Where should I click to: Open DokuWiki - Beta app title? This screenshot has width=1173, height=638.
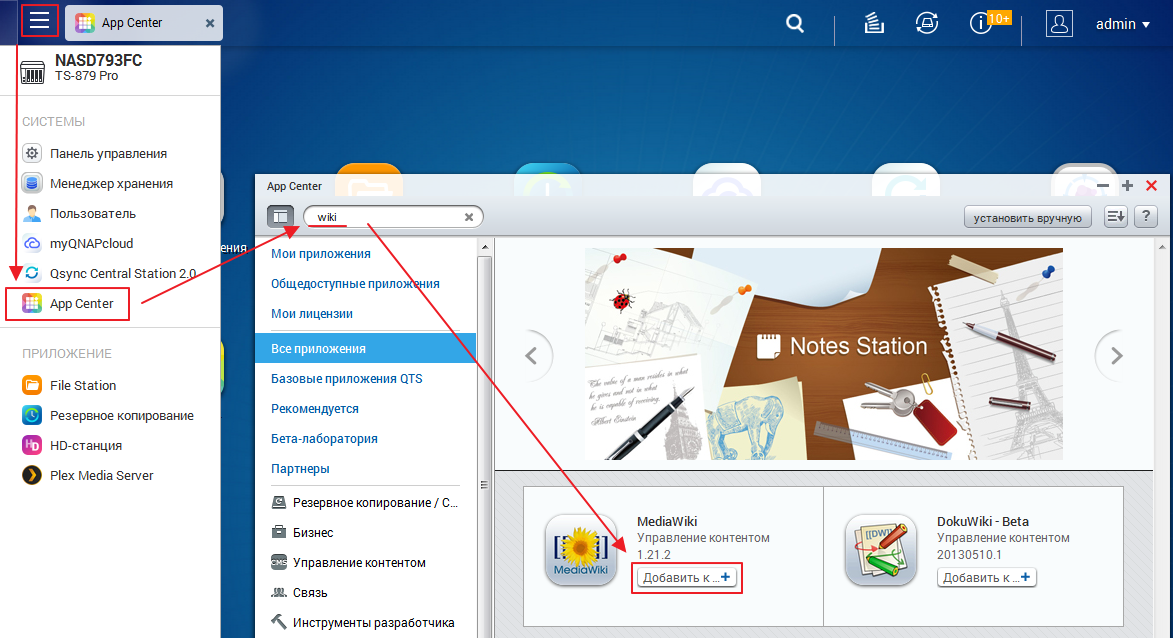coord(983,521)
